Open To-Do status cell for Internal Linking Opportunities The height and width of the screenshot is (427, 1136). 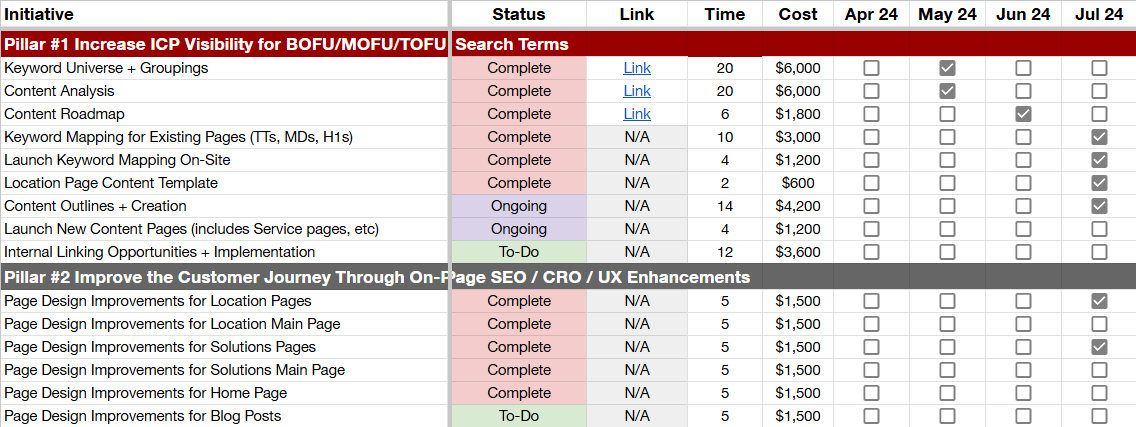519,252
